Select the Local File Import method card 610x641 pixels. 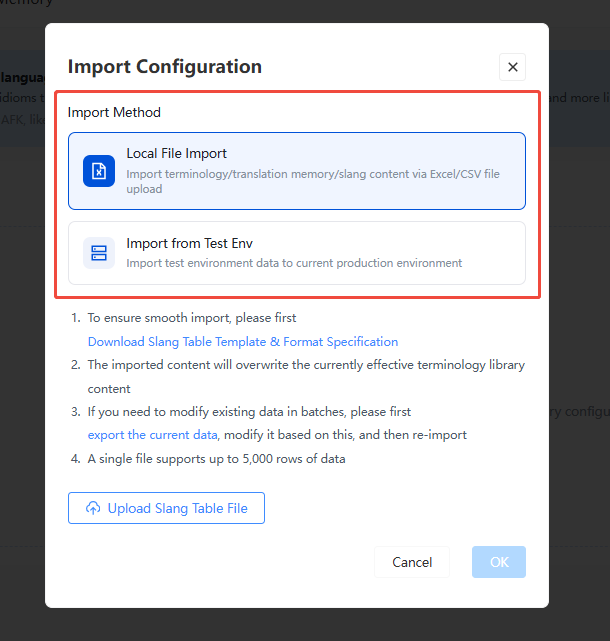point(297,171)
